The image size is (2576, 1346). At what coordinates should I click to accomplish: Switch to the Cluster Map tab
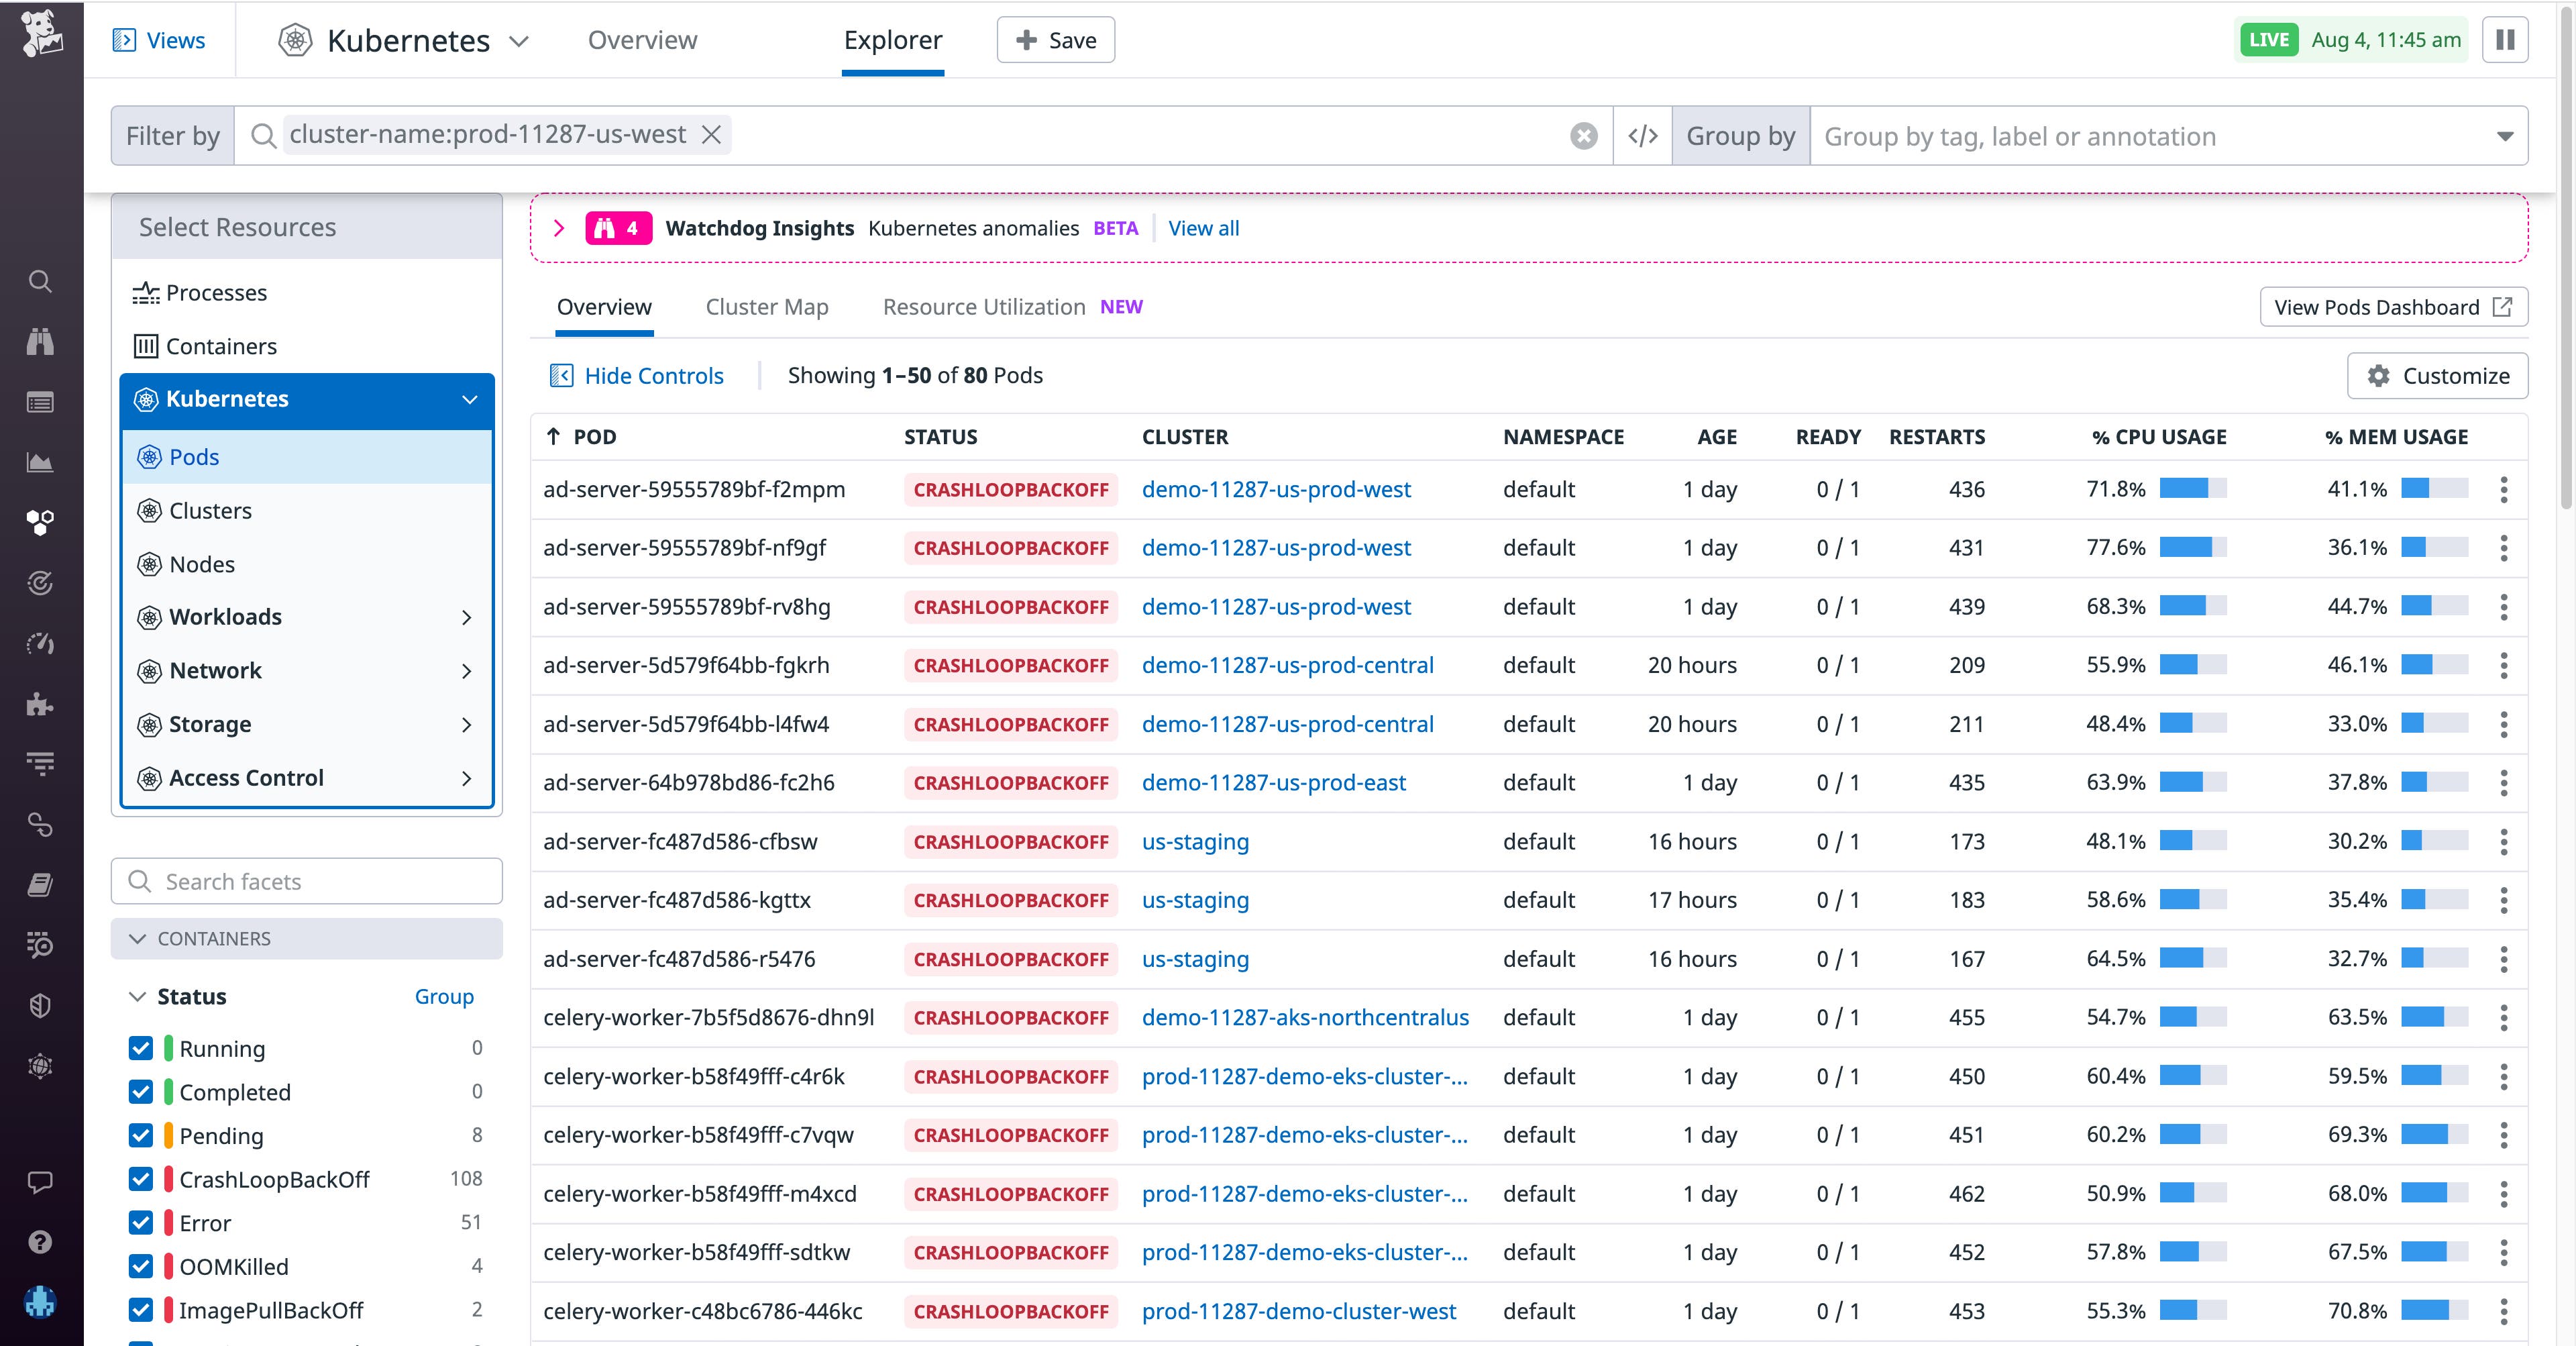click(x=766, y=306)
